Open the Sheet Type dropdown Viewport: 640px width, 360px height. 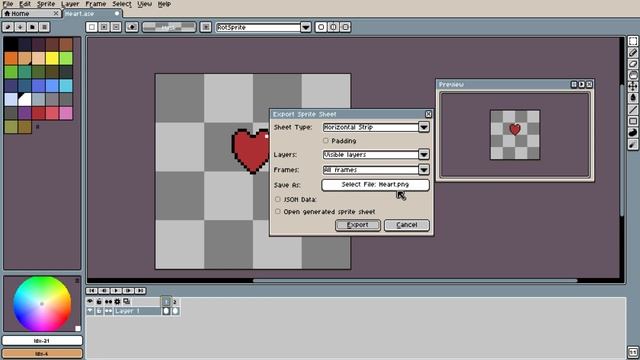click(424, 127)
